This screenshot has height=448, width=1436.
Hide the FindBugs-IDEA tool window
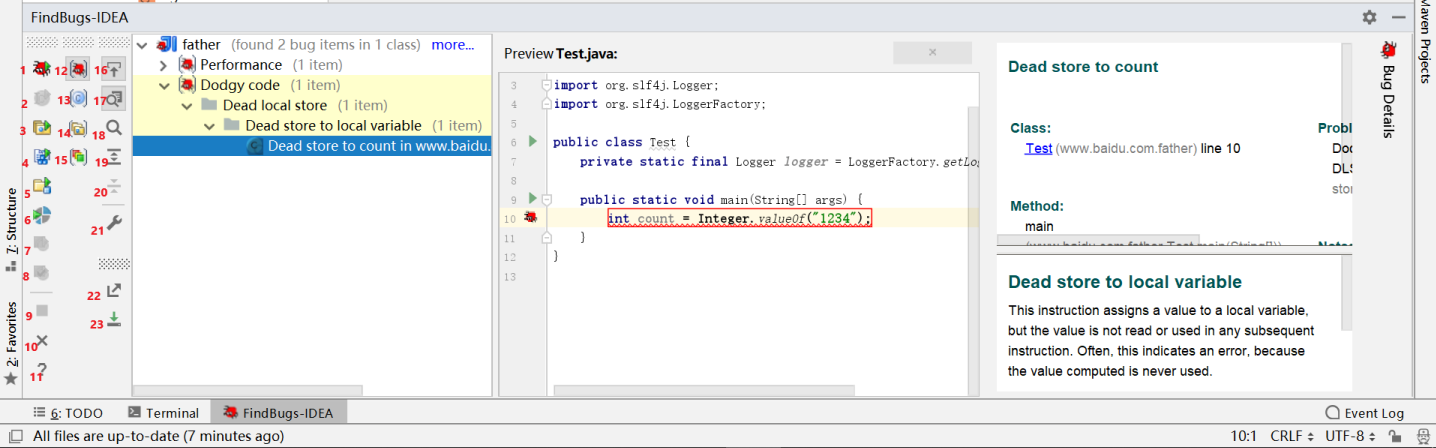point(1399,17)
